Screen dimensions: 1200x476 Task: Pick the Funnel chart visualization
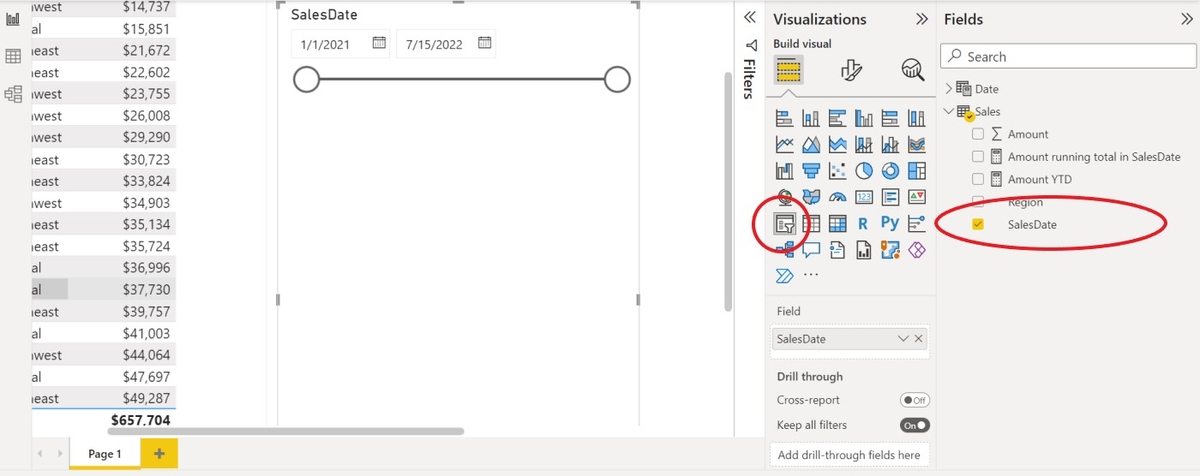pyautogui.click(x=811, y=171)
